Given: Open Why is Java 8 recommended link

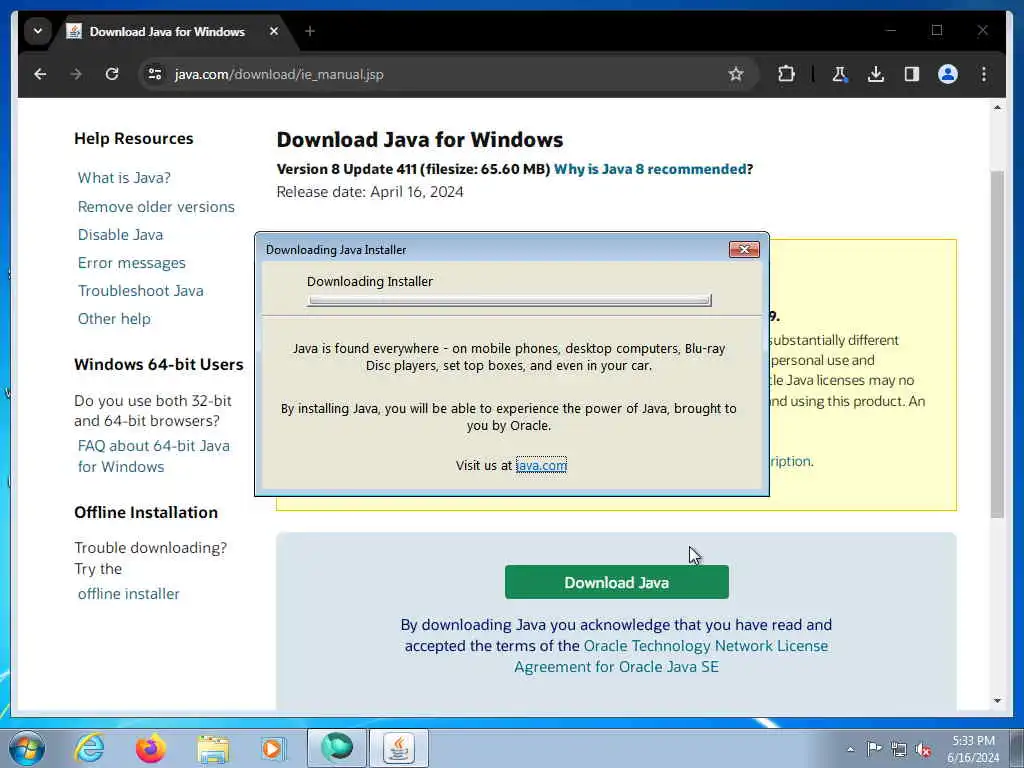Looking at the screenshot, I should click(650, 169).
